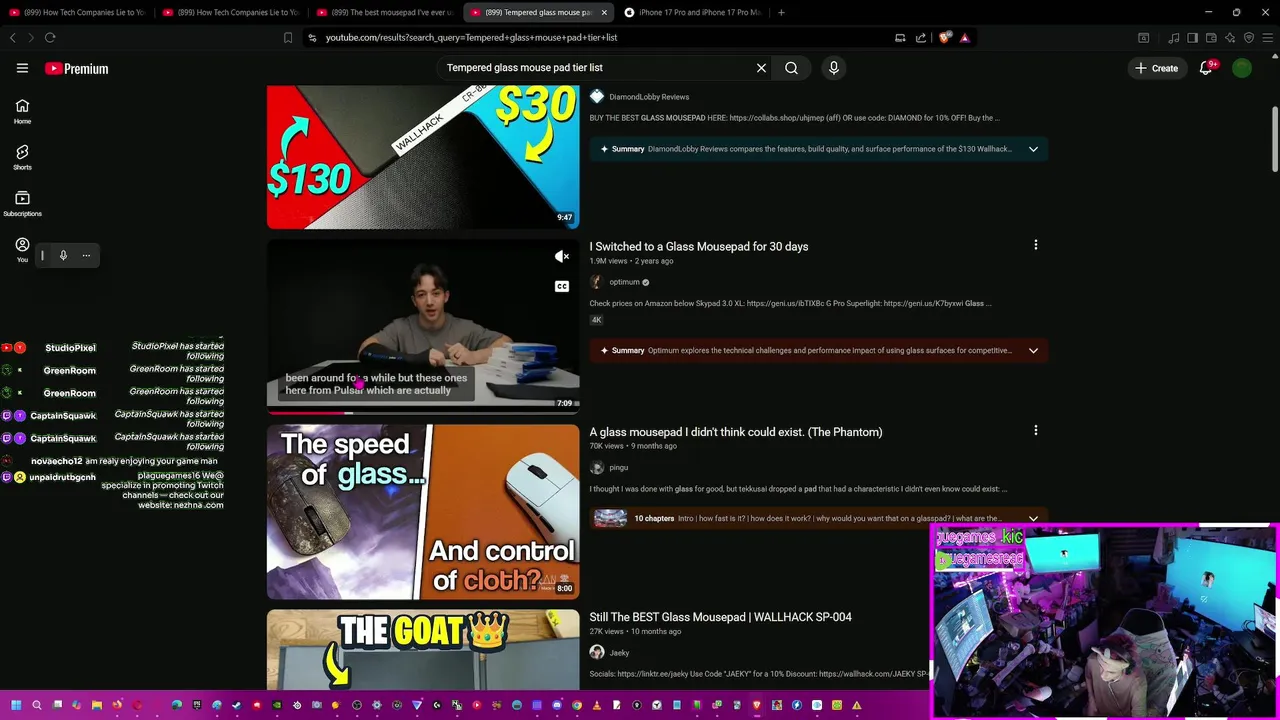Expand DiamondLobby Reviews video summary

tap(1033, 149)
